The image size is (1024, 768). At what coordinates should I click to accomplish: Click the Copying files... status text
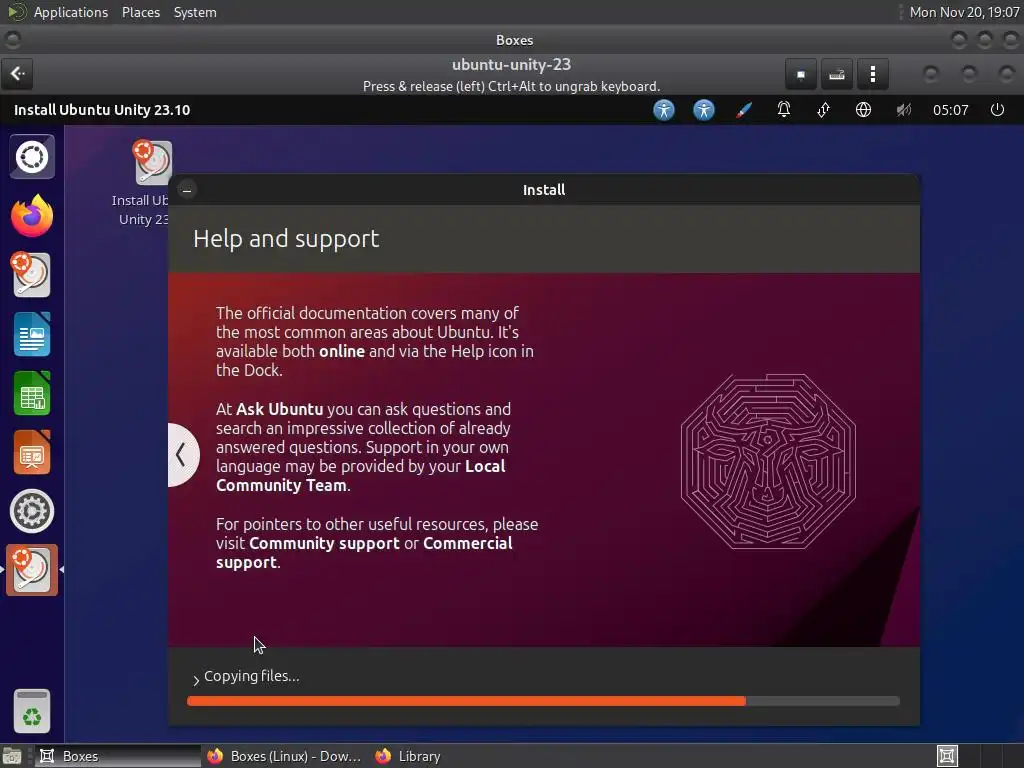(x=251, y=677)
